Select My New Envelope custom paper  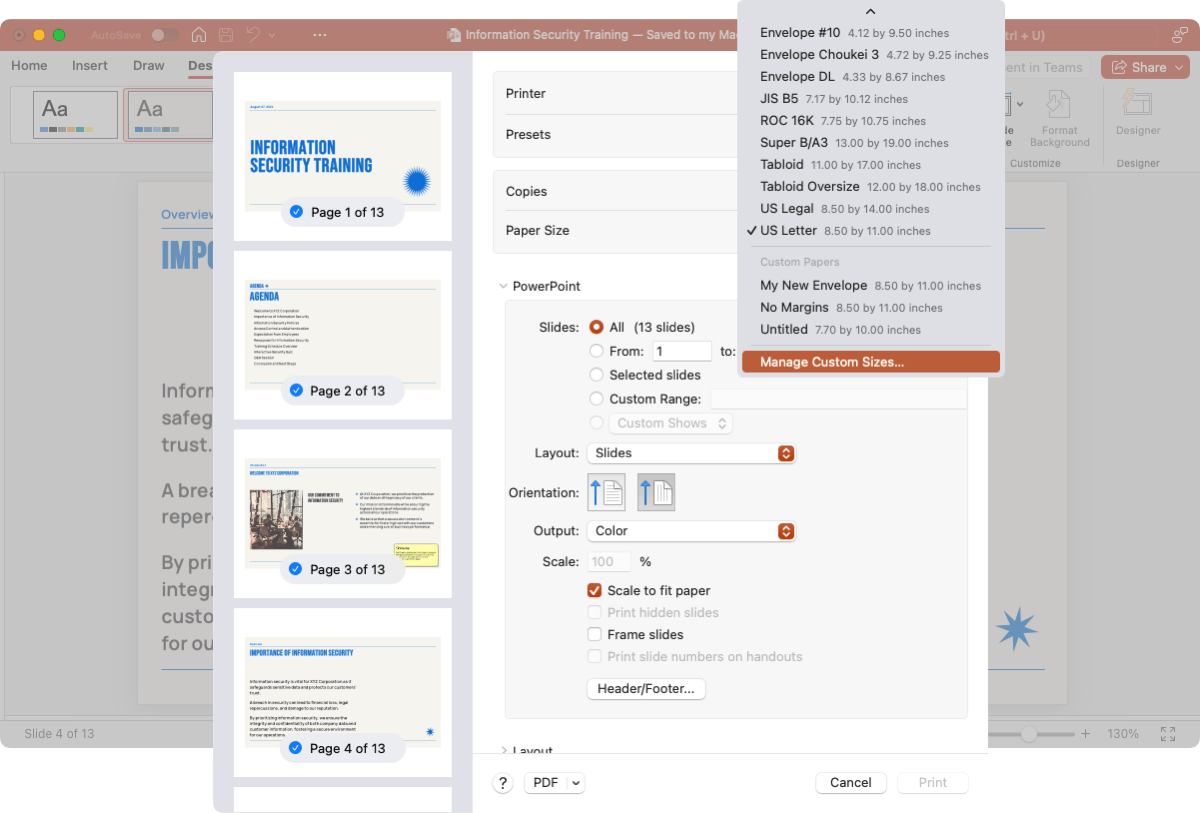871,286
